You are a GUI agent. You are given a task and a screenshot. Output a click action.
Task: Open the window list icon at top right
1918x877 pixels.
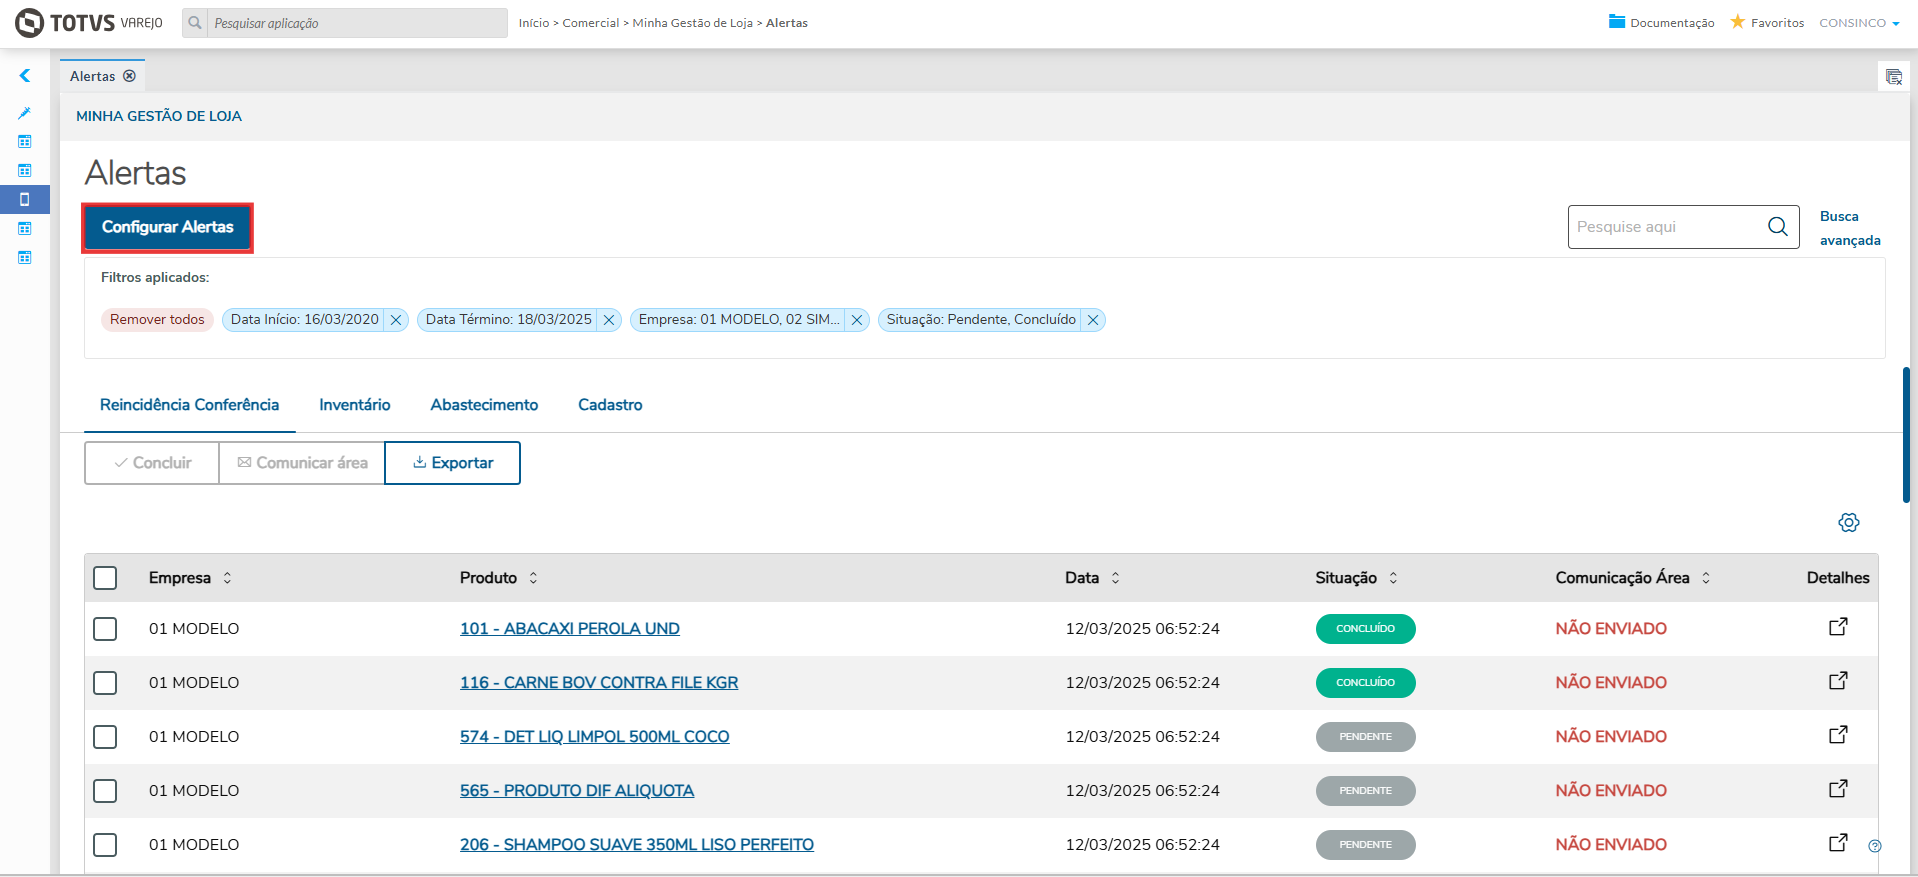click(1894, 77)
